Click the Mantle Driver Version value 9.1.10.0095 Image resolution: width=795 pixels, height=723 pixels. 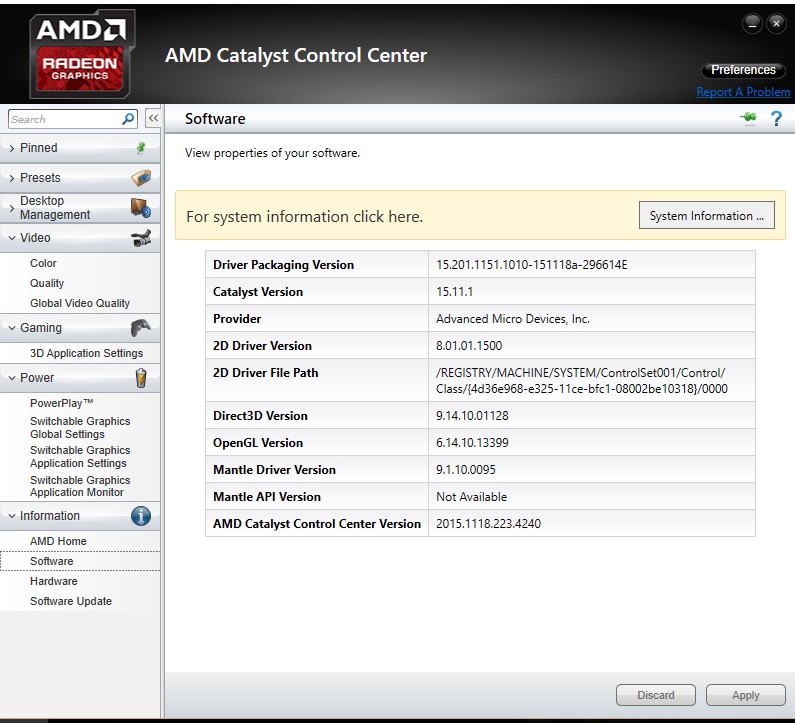[x=465, y=469]
